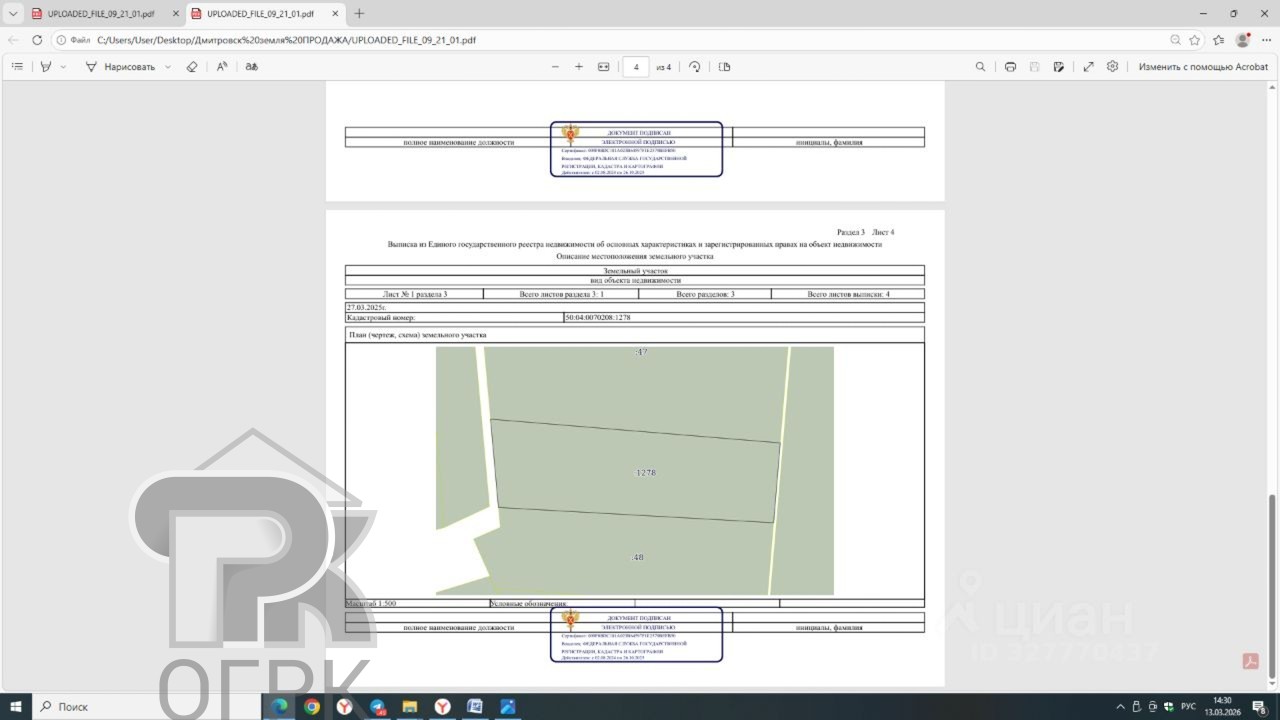
Task: Activate the Read Aloud icon
Action: tap(222, 67)
